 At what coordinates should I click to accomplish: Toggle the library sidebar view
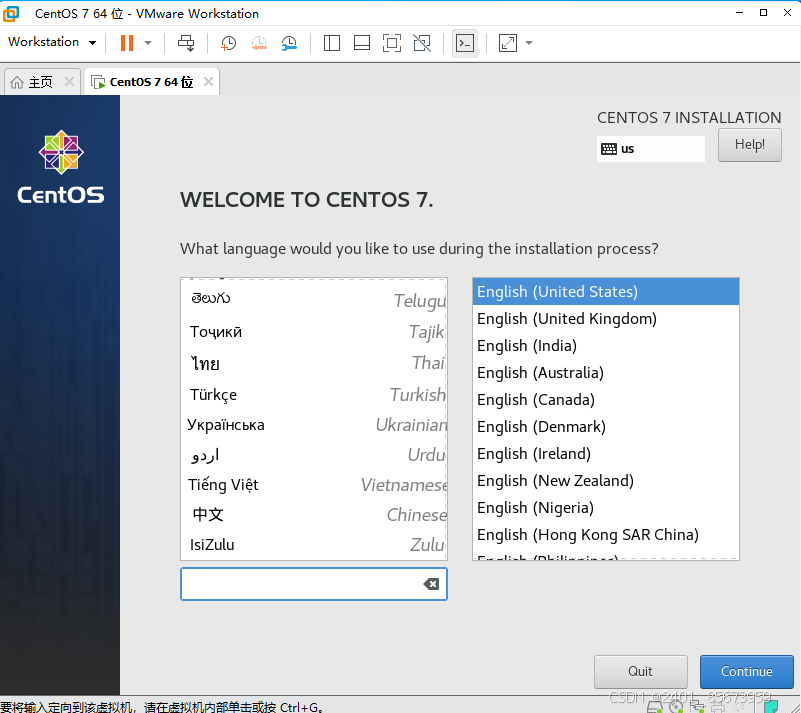pyautogui.click(x=332, y=43)
